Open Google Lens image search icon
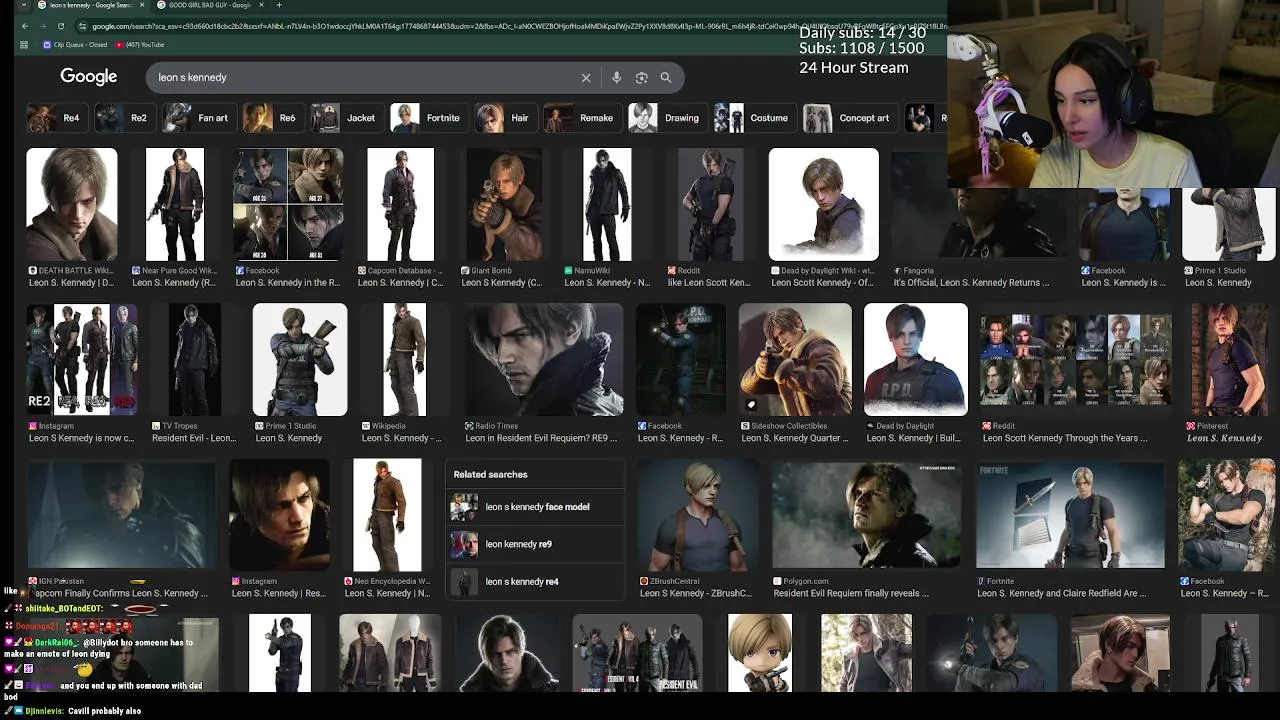This screenshot has width=1280, height=720. click(x=642, y=78)
